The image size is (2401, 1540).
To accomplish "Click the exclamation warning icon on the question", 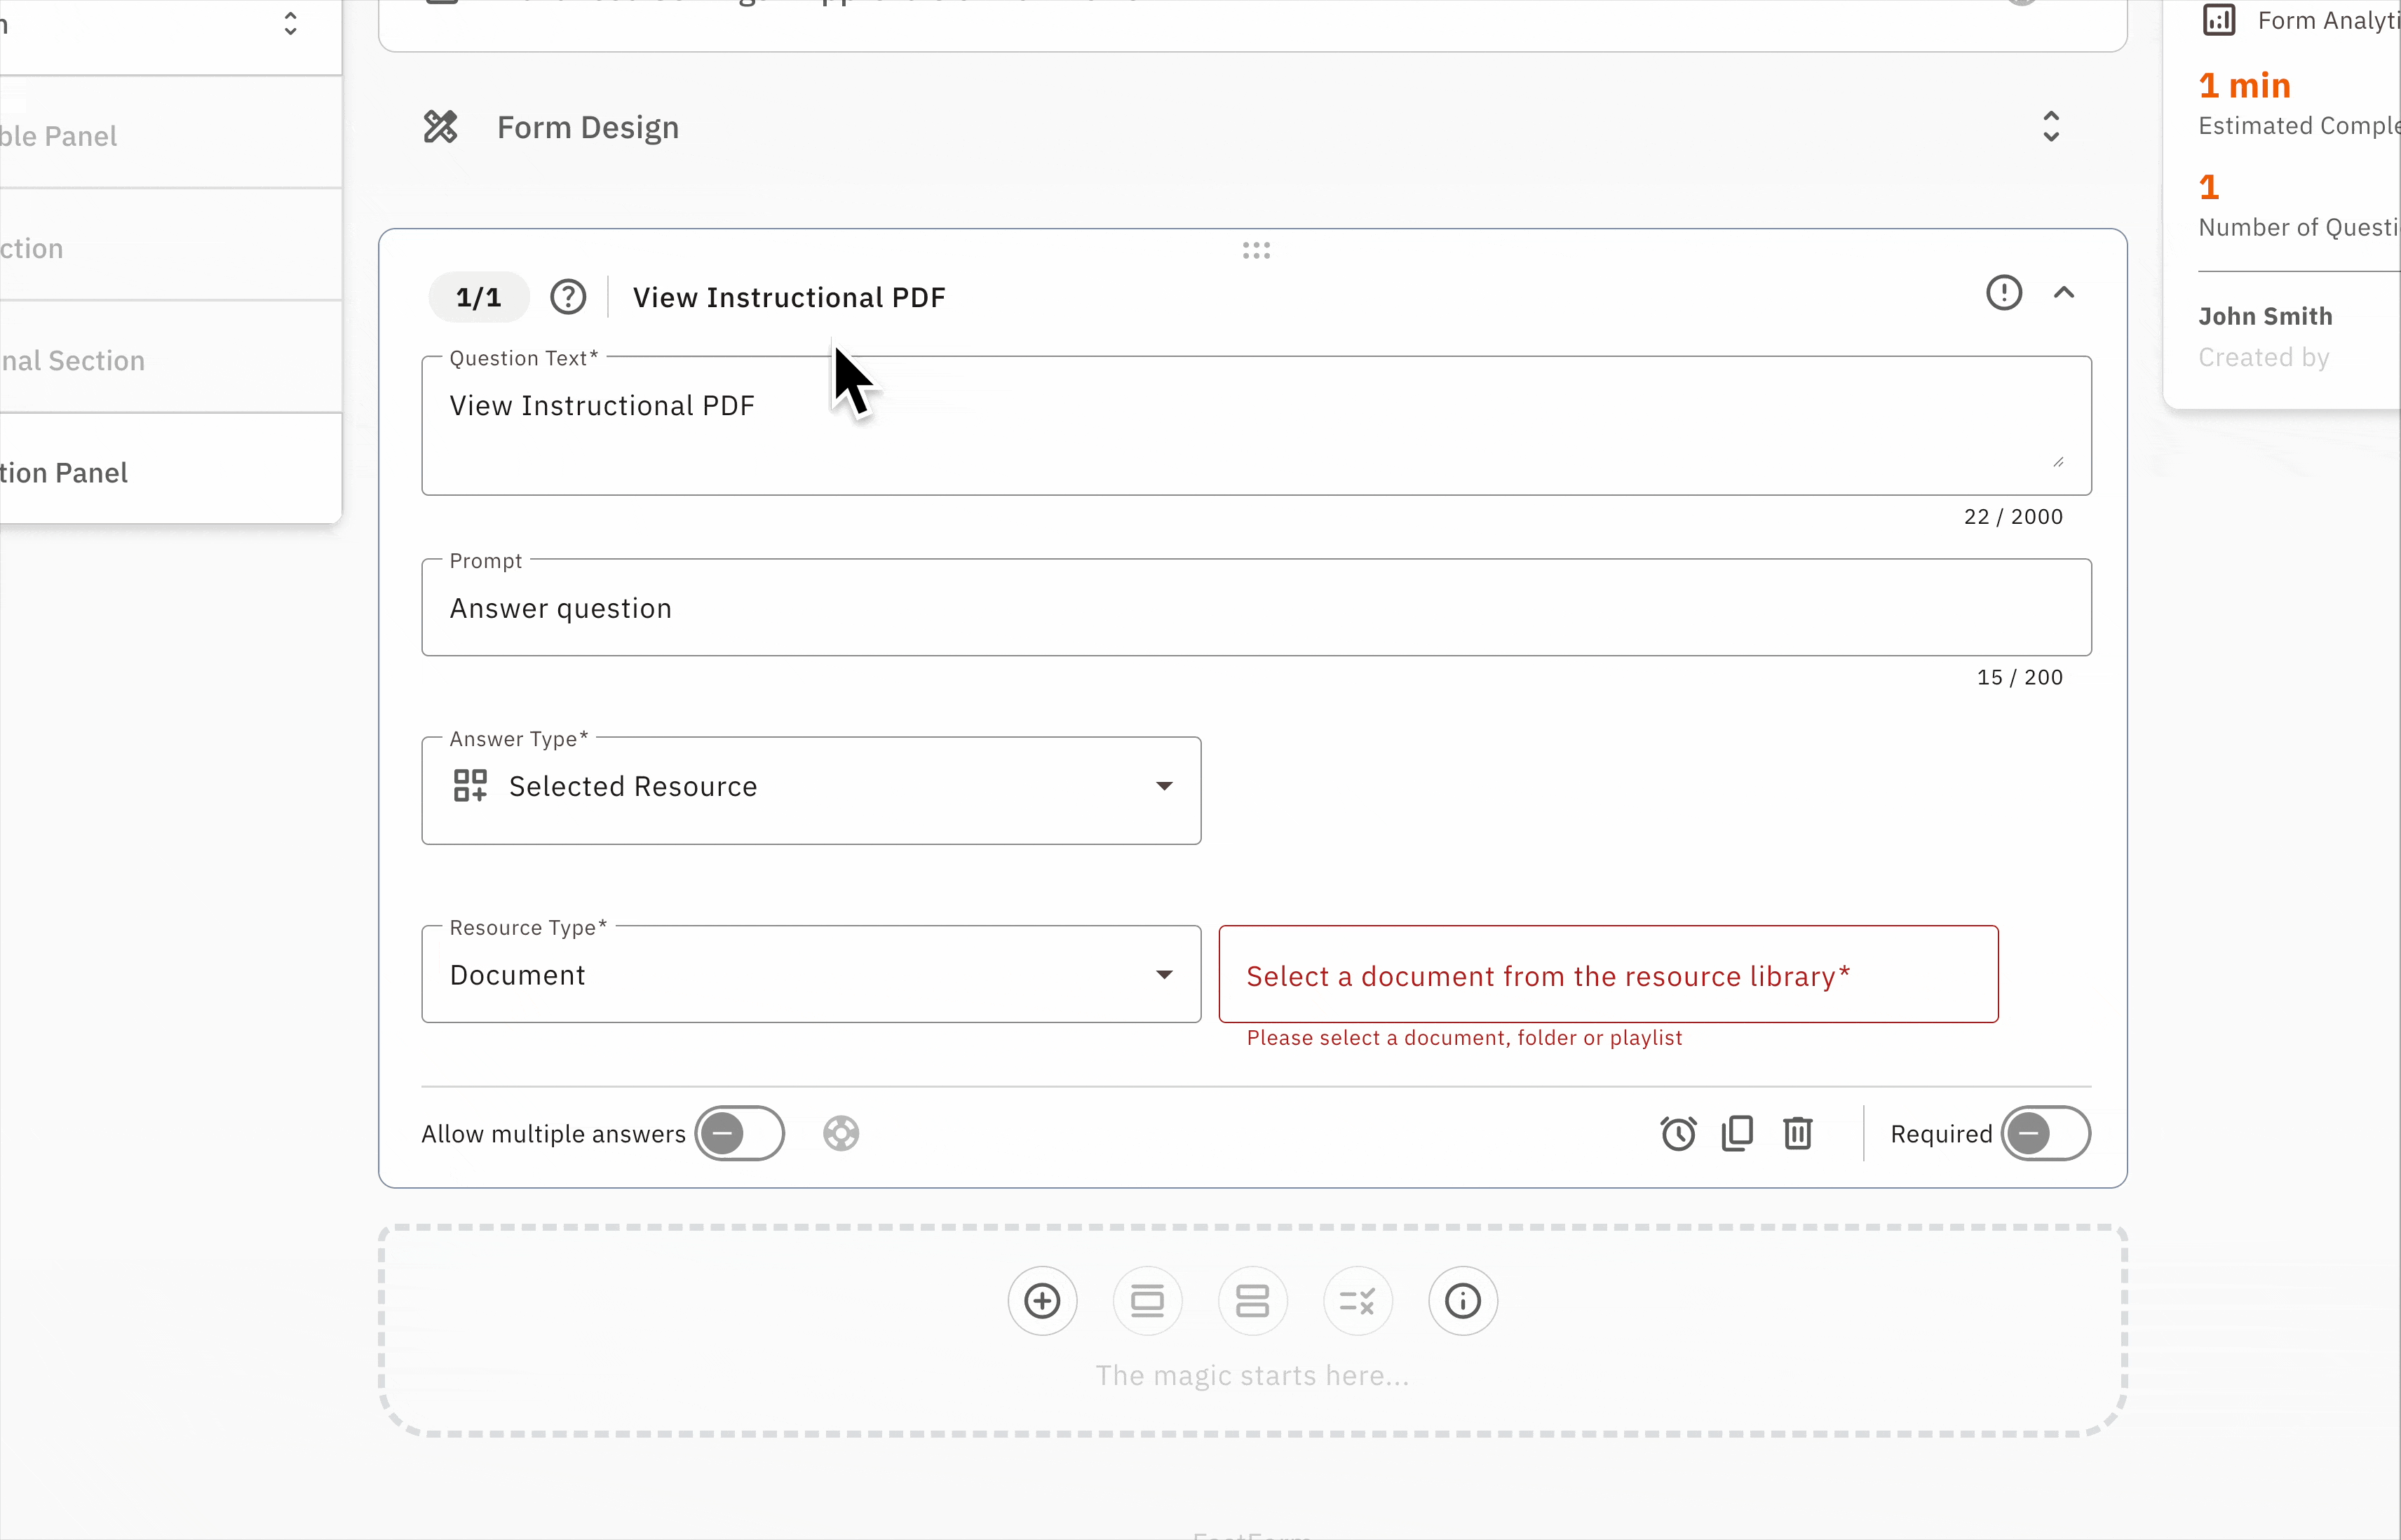I will click(2003, 293).
